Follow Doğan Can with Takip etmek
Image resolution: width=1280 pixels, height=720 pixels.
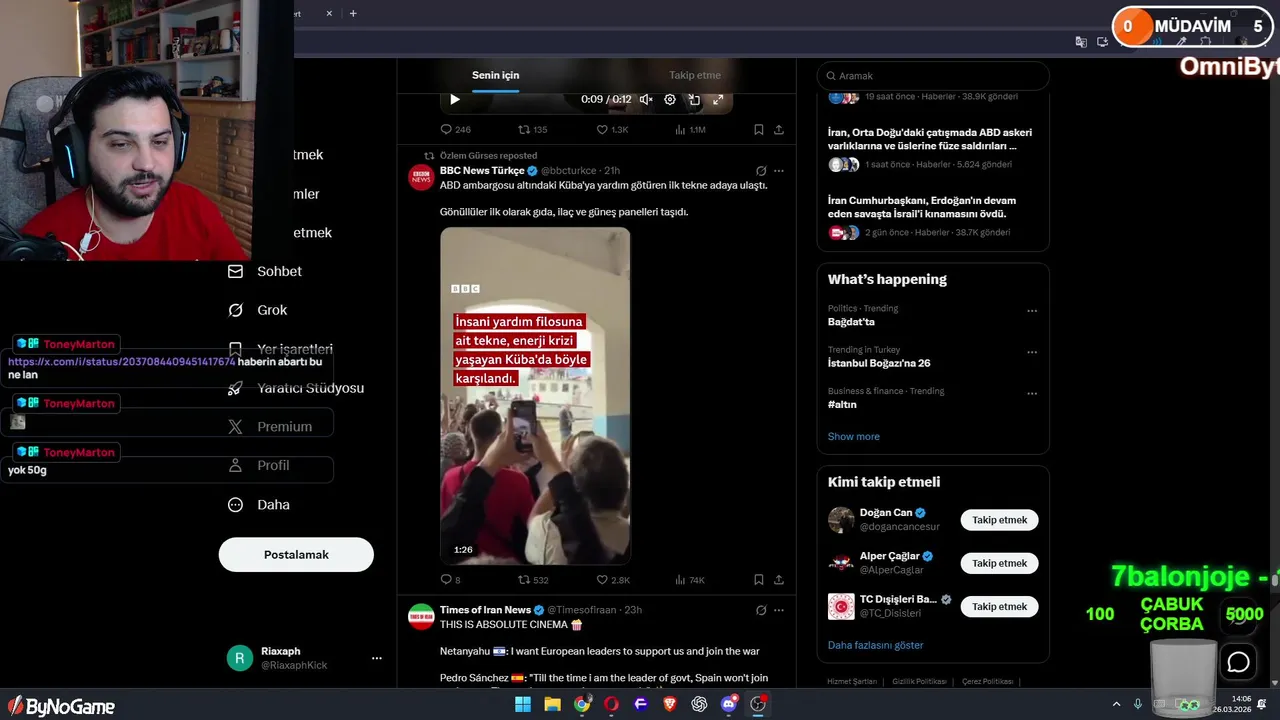pos(1000,520)
